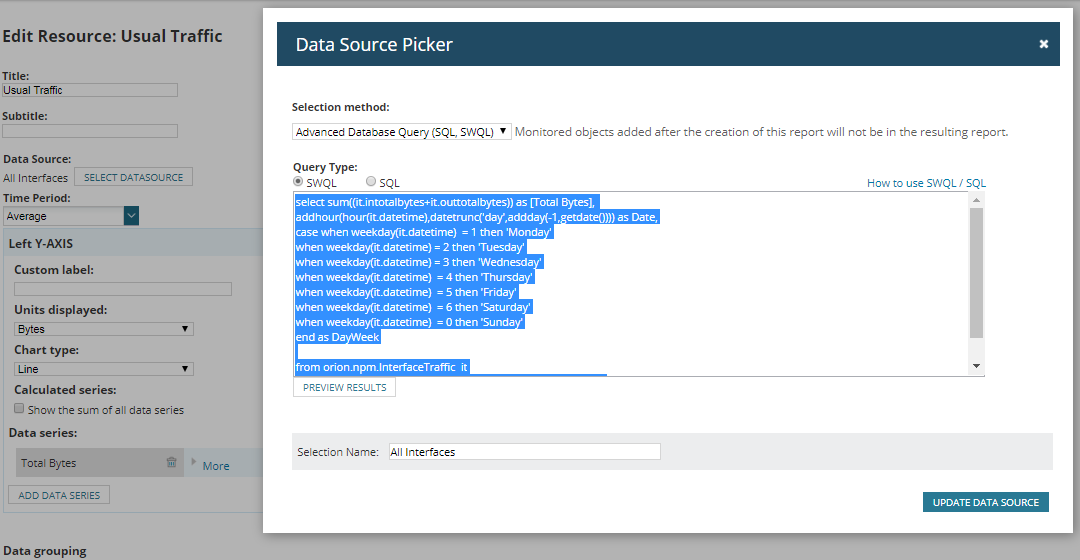The image size is (1080, 560).
Task: Click the query box scrollbar thumb
Action: (976, 273)
